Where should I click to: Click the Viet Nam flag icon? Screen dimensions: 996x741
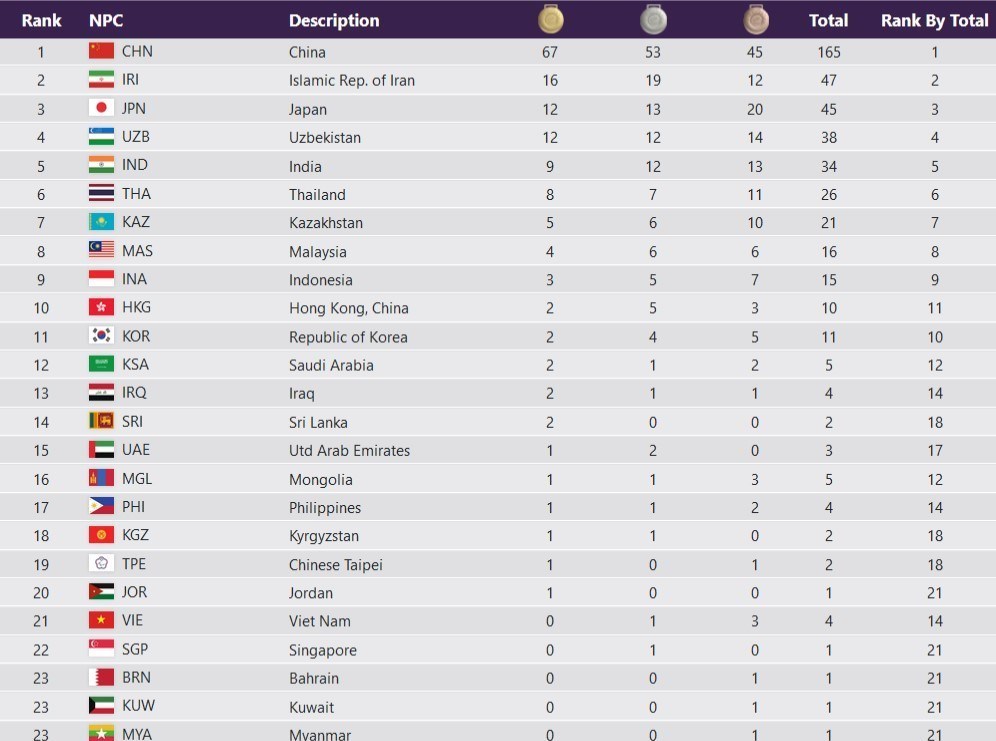click(101, 620)
